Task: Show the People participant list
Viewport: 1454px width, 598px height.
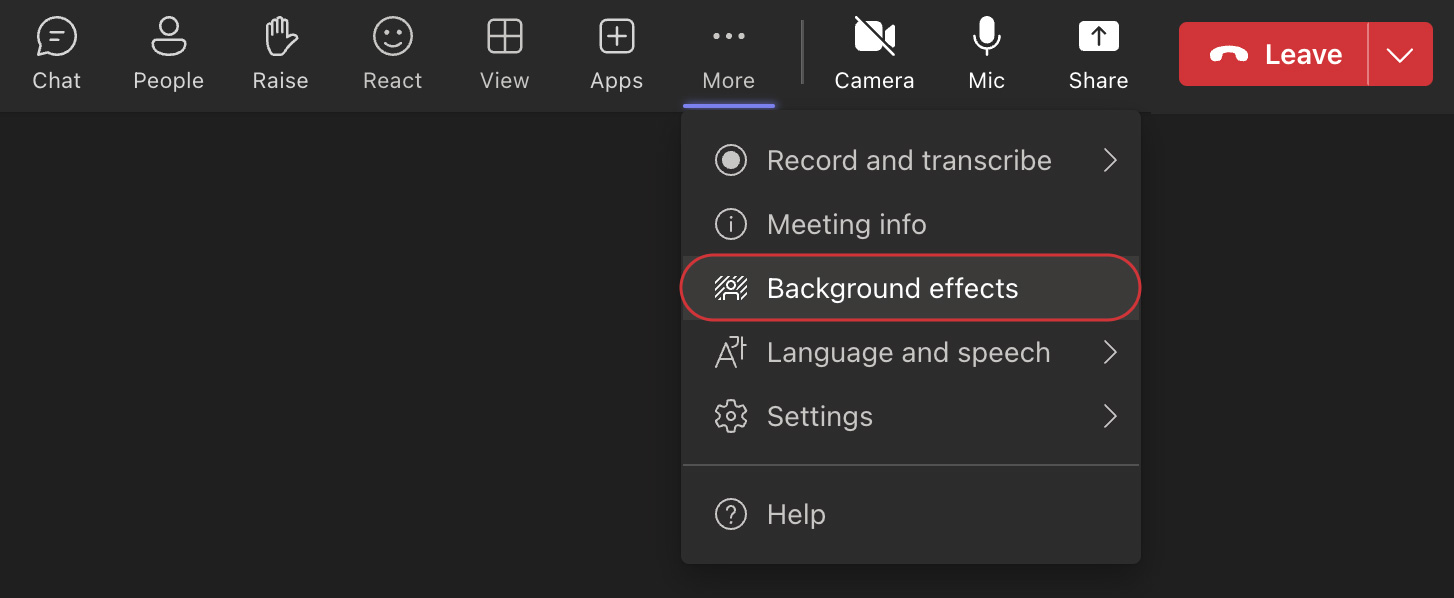Action: tap(168, 50)
